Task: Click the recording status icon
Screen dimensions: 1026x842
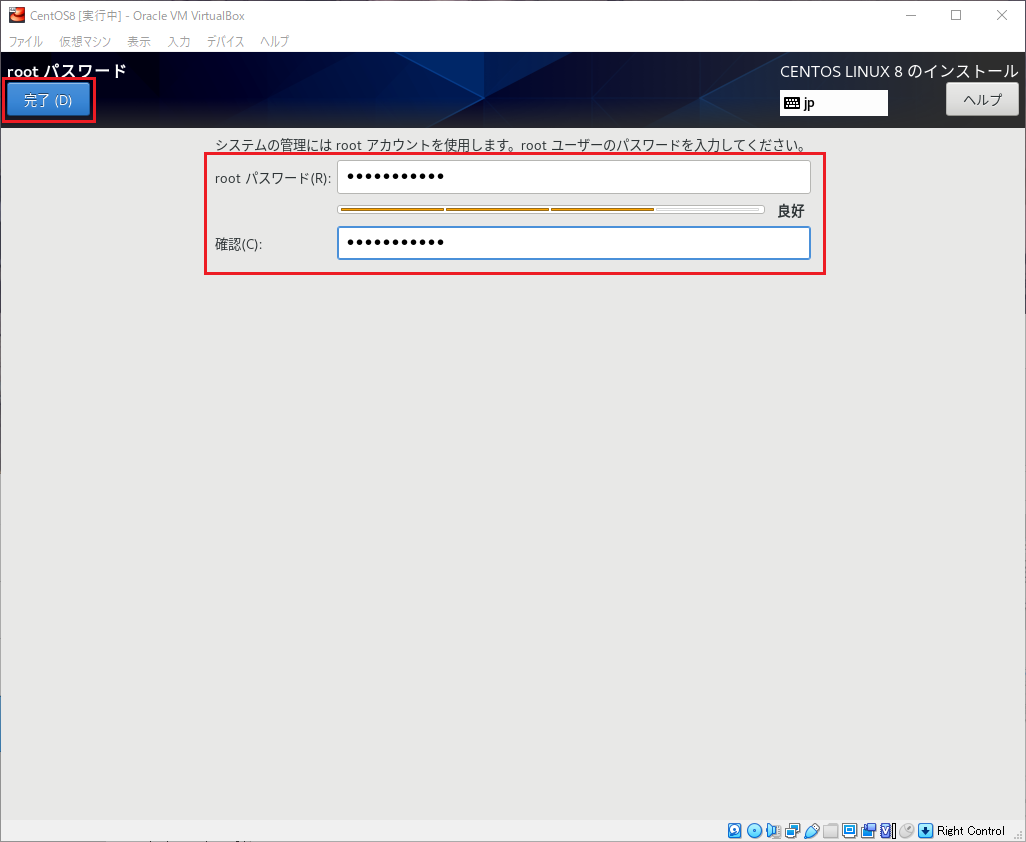Action: point(868,831)
